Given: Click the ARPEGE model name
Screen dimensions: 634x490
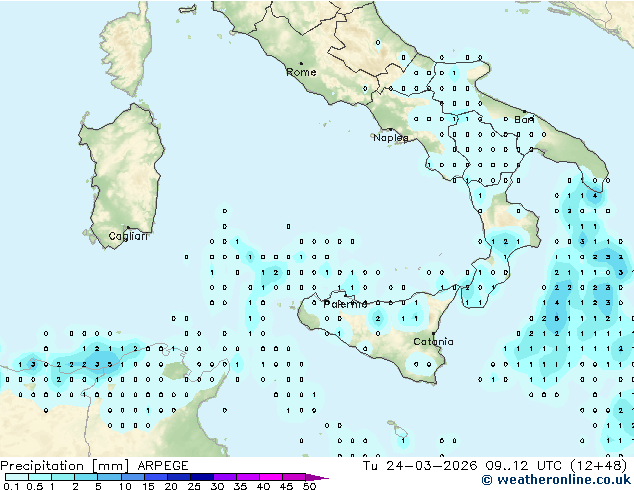Looking at the screenshot, I should coord(163,466).
